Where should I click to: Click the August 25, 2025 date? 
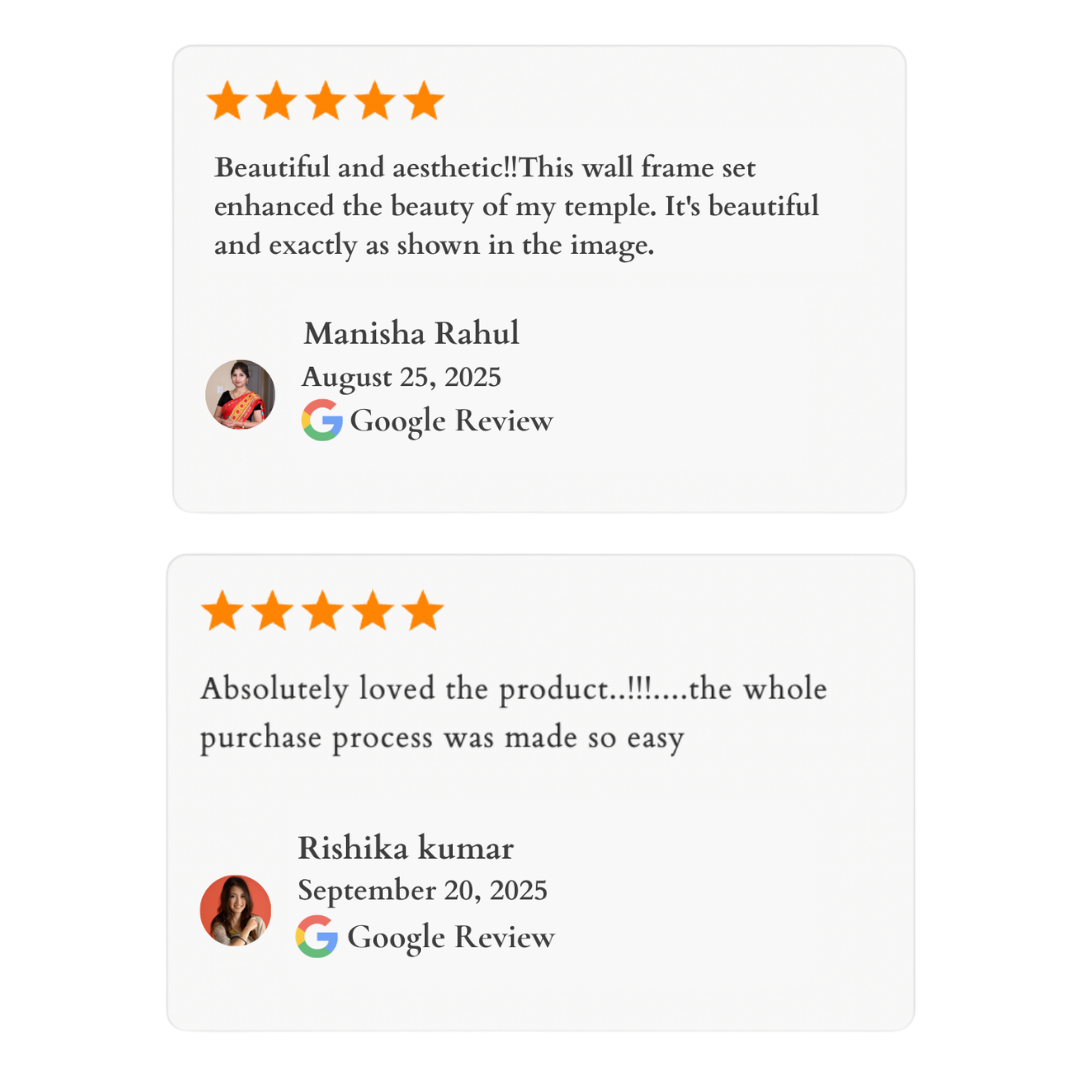pyautogui.click(x=401, y=378)
